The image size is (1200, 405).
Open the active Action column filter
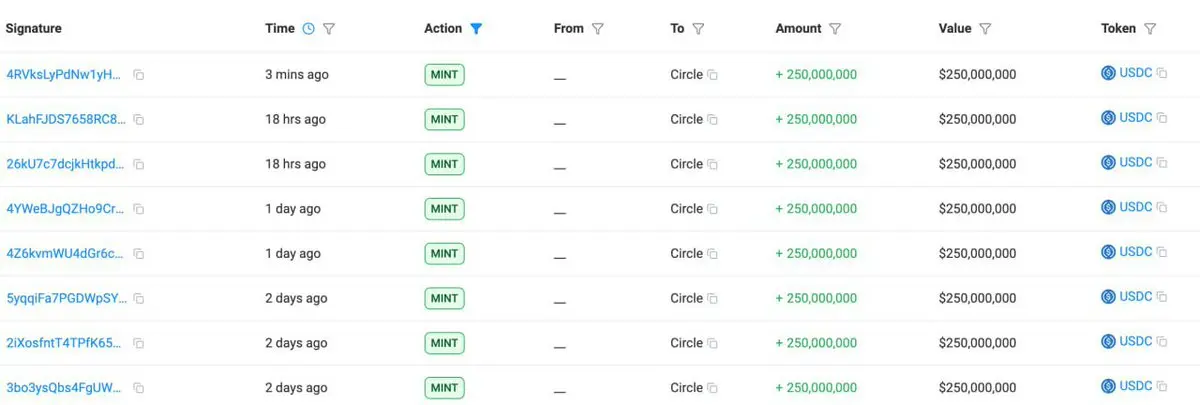tap(476, 29)
